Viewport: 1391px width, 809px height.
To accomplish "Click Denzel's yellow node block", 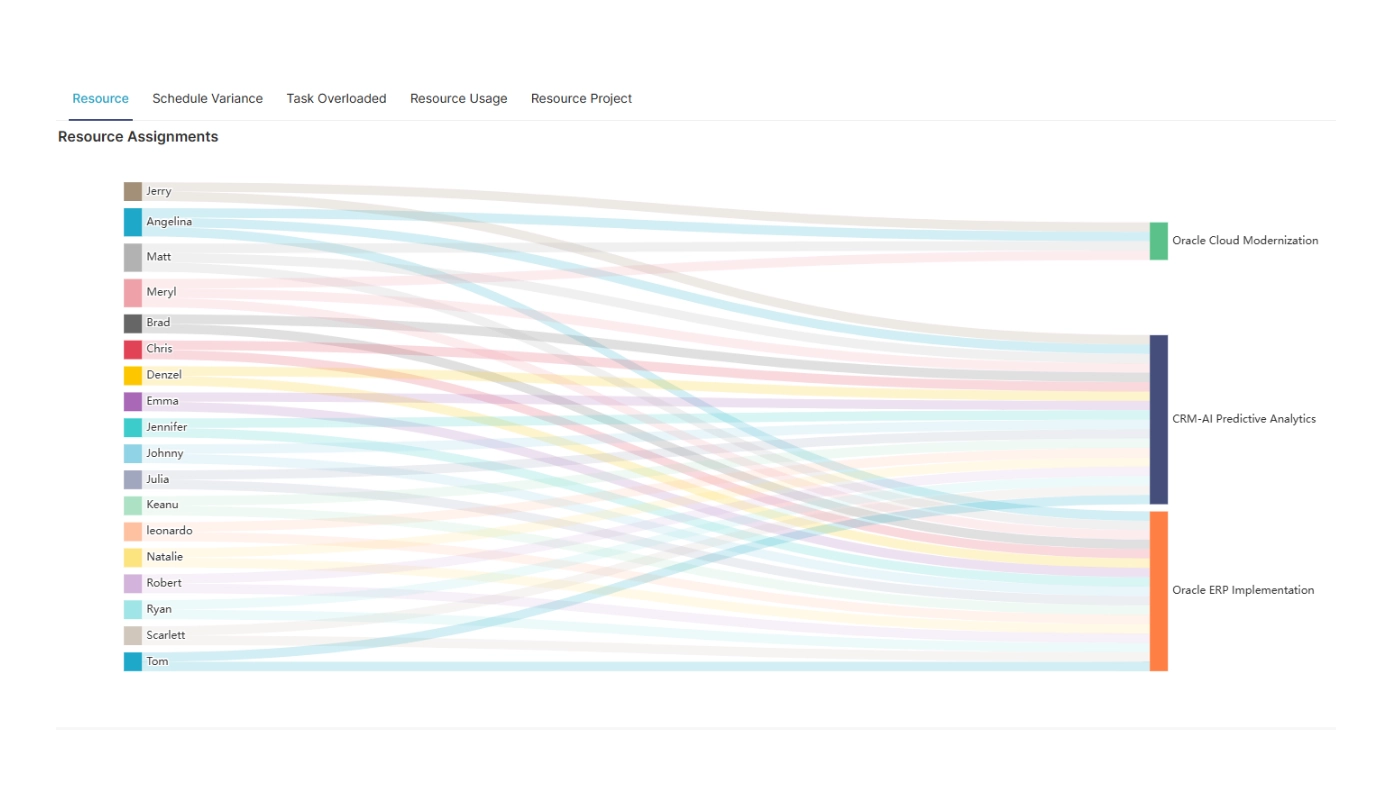I will pos(133,375).
